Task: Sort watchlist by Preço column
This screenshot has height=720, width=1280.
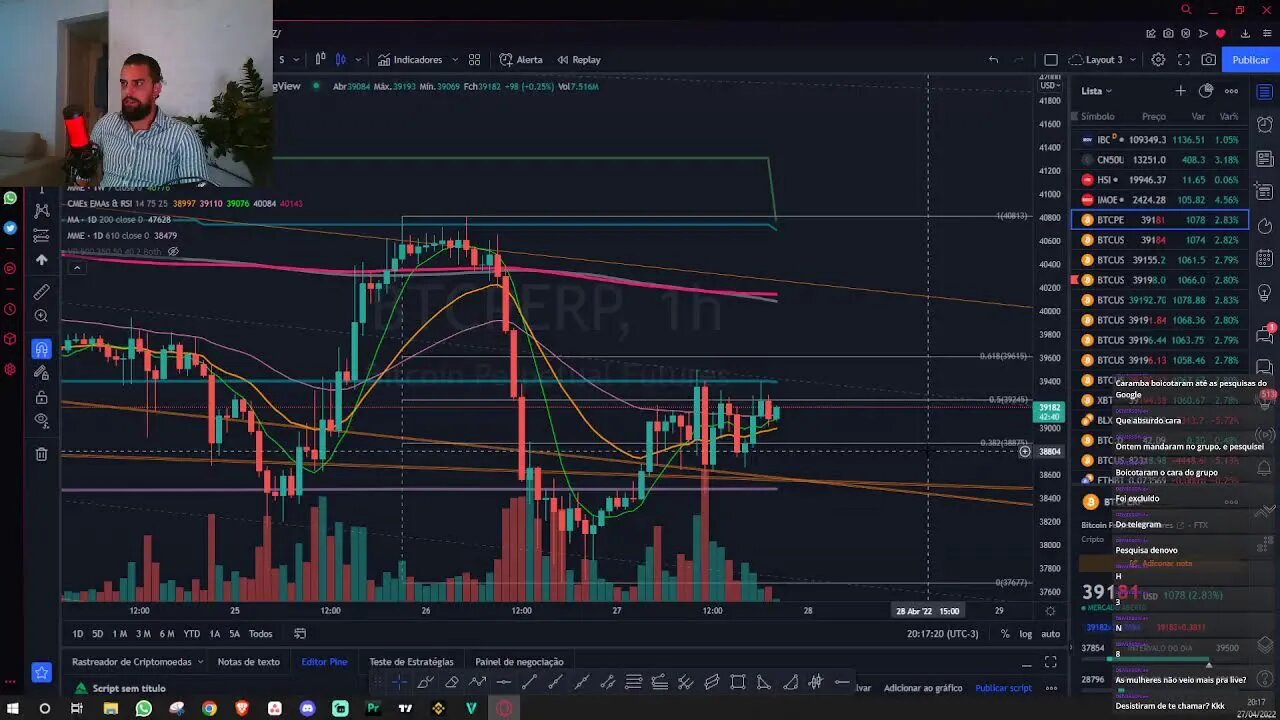Action: tap(1153, 117)
